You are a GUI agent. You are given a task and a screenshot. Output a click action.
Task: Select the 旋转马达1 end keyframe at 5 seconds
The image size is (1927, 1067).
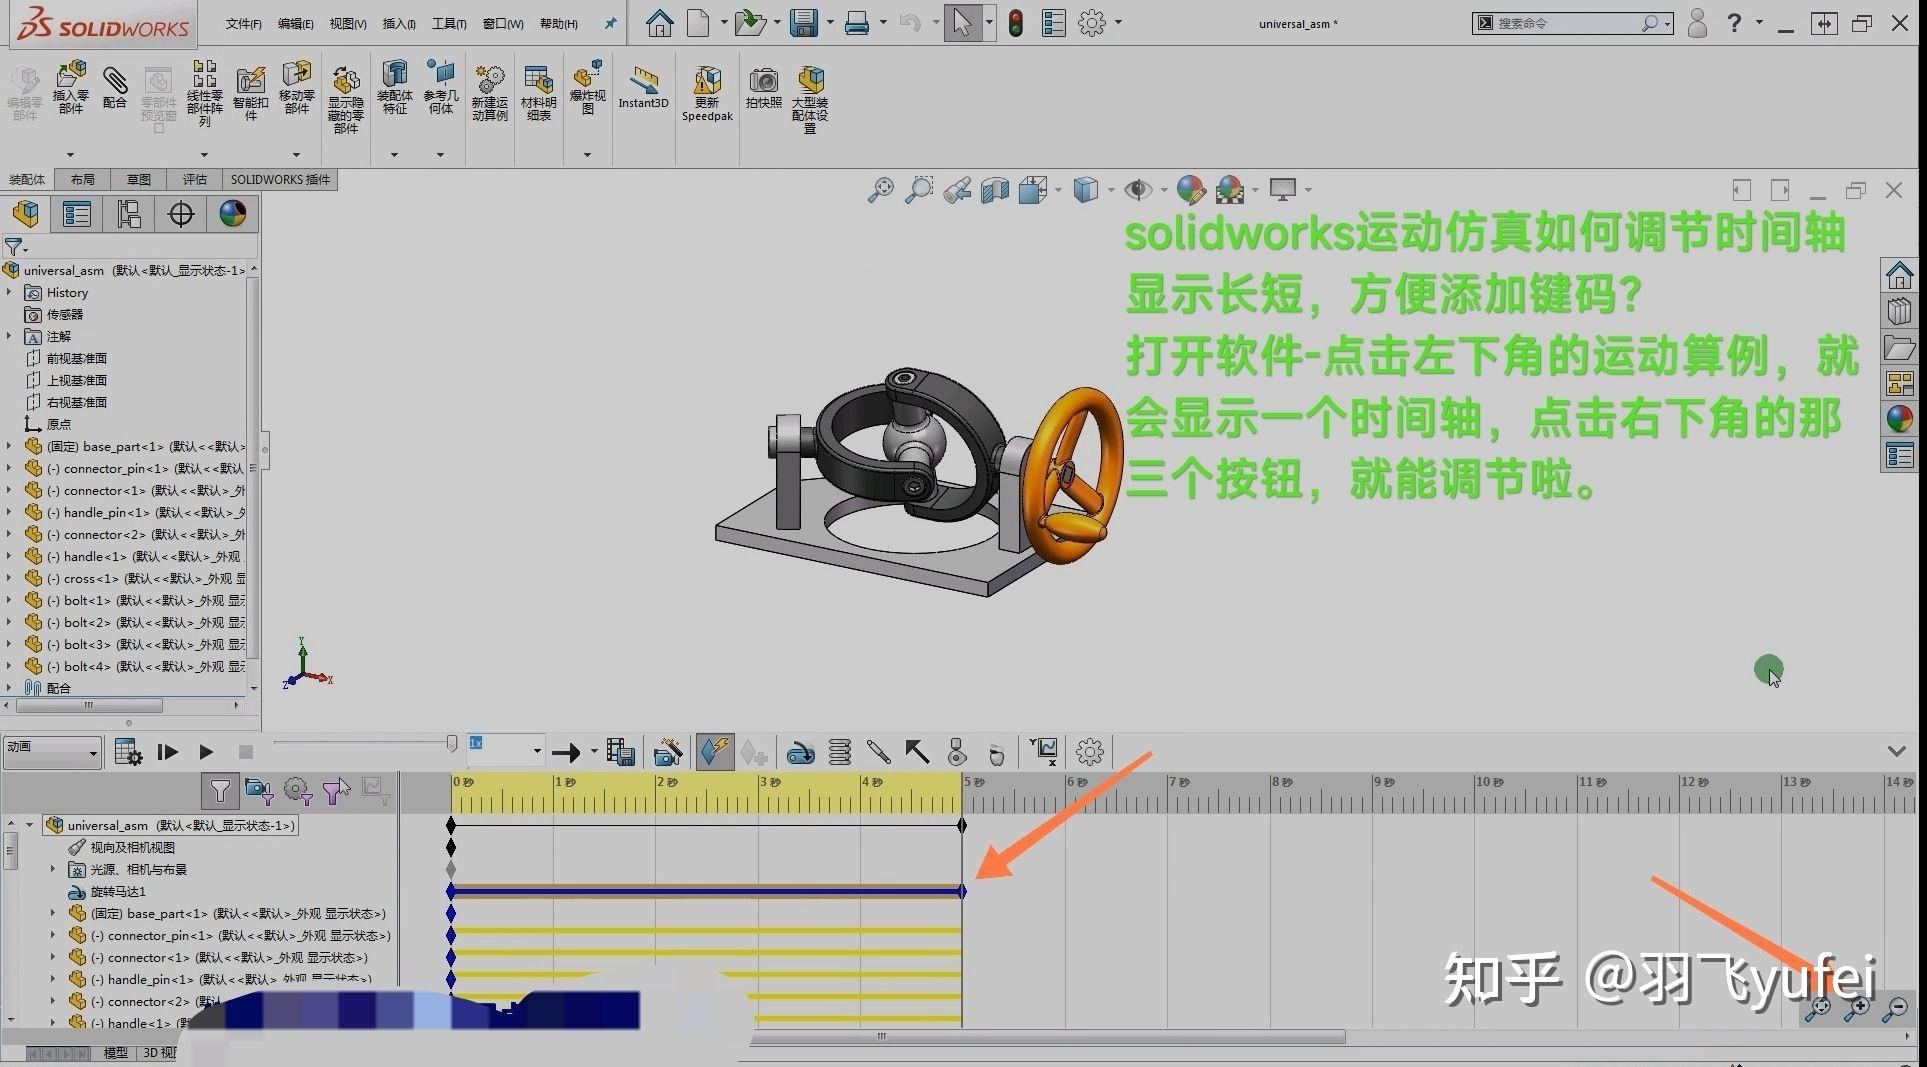[x=962, y=891]
